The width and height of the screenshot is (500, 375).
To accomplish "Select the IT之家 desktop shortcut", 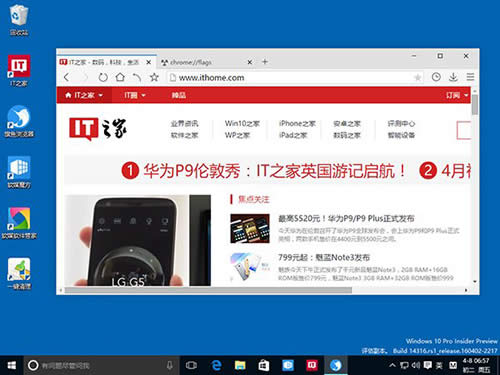I will click(x=19, y=71).
